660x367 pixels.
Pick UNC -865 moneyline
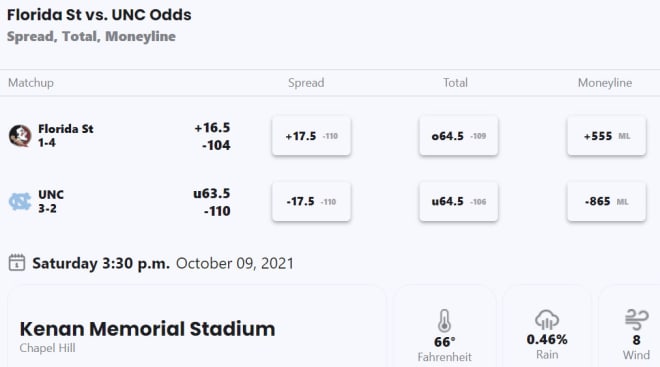(x=607, y=202)
